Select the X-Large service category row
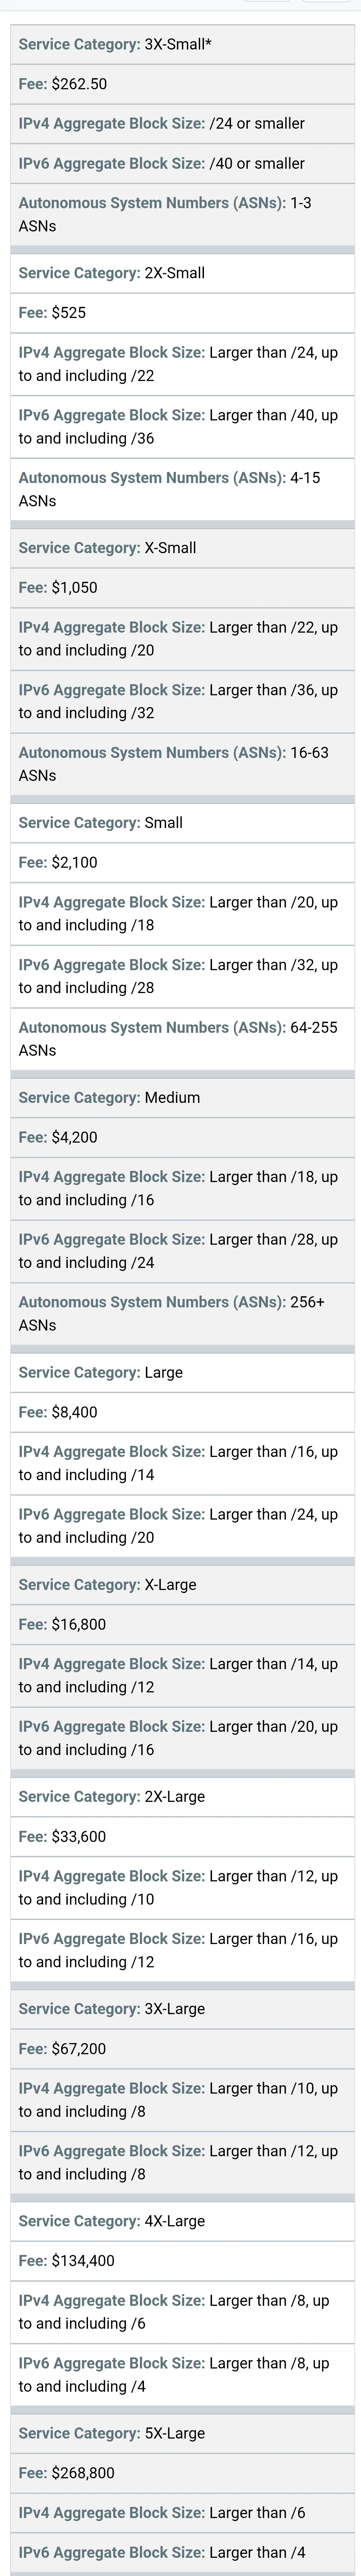This screenshot has width=361, height=2576. click(x=182, y=1585)
